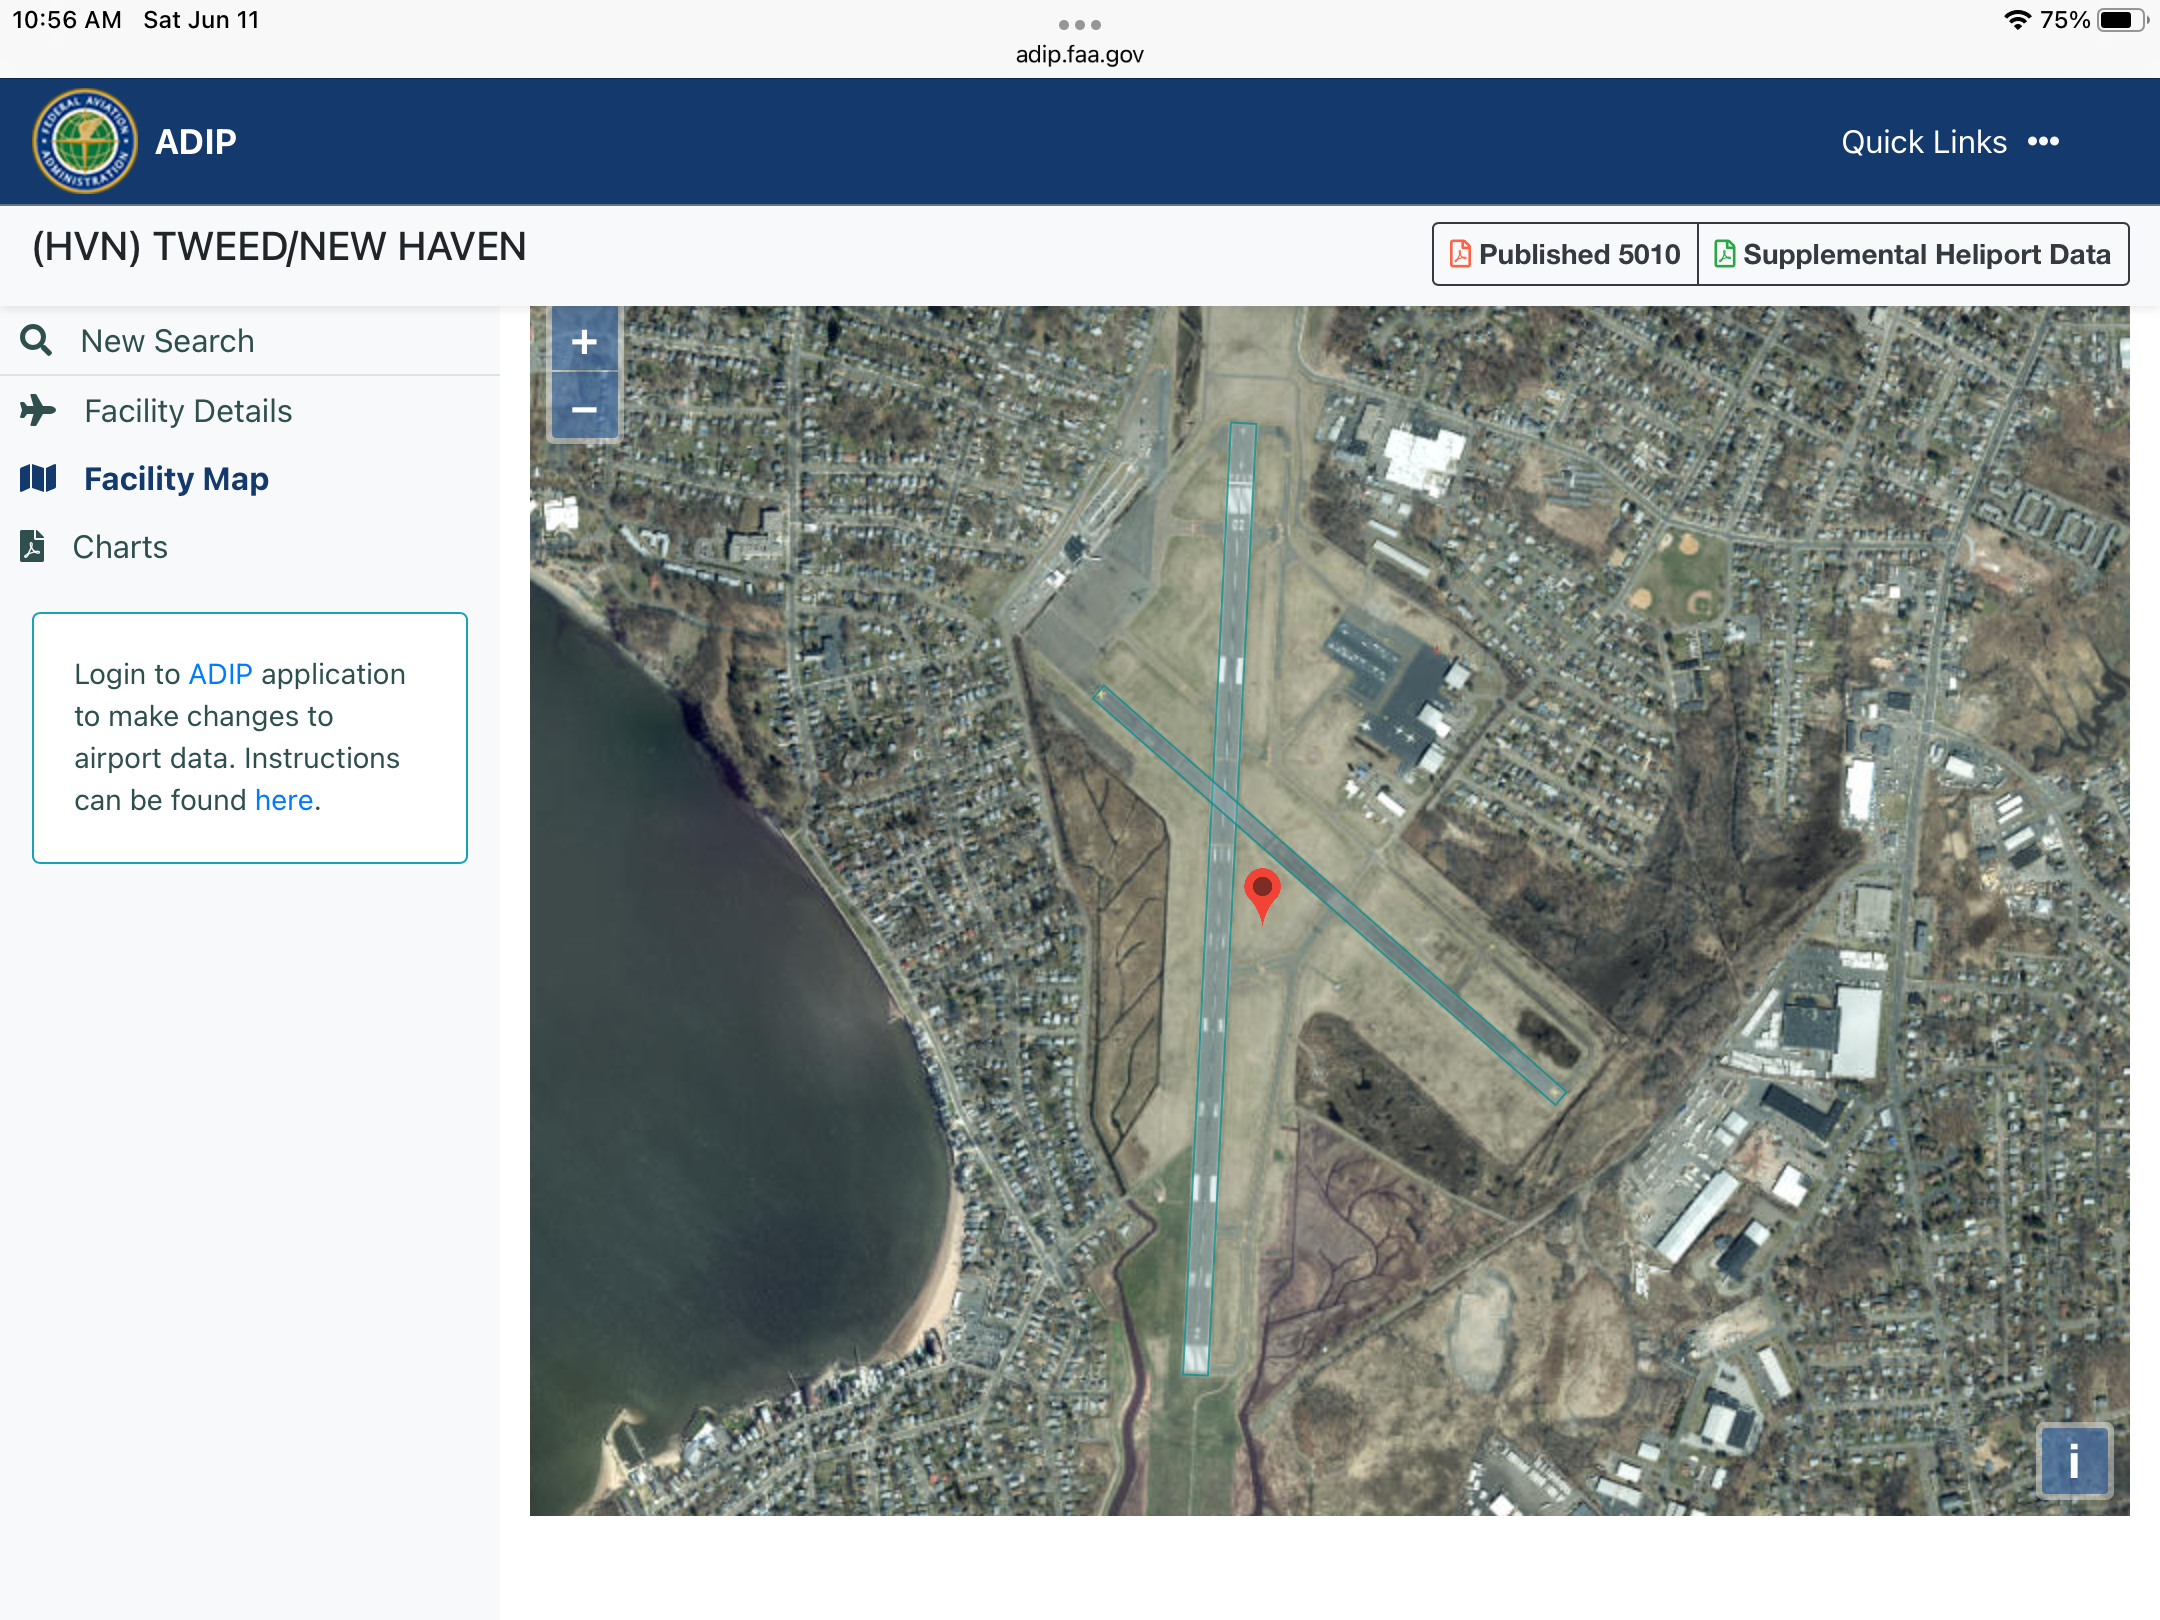
Task: Open the three-dot multitasking menu at top
Action: [1080, 24]
